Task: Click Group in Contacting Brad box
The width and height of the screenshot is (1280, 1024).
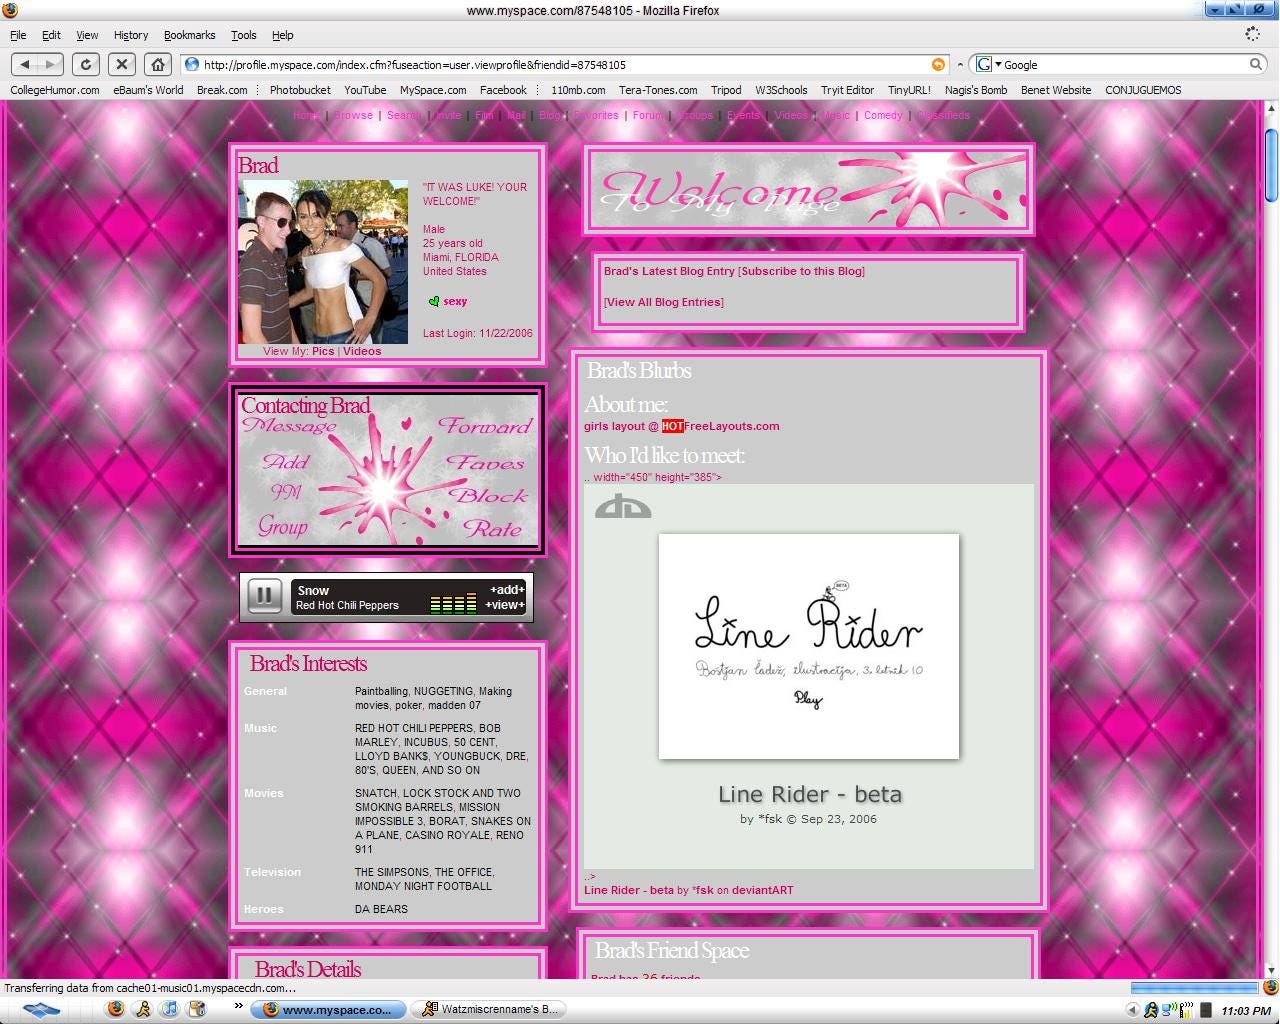Action: tap(283, 526)
